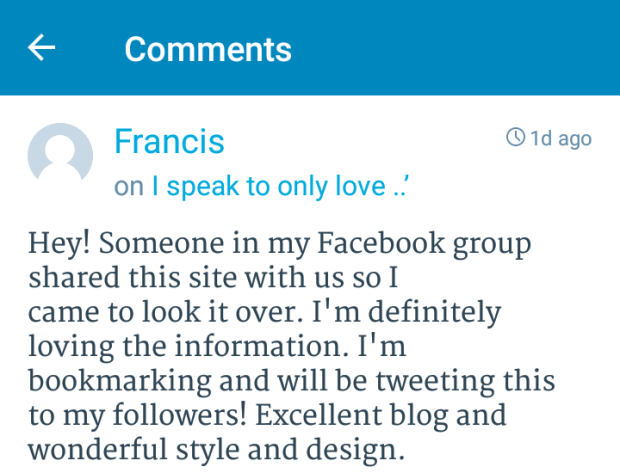This screenshot has width=620, height=473.
Task: Click the '1d ago' timestamp
Action: [560, 138]
